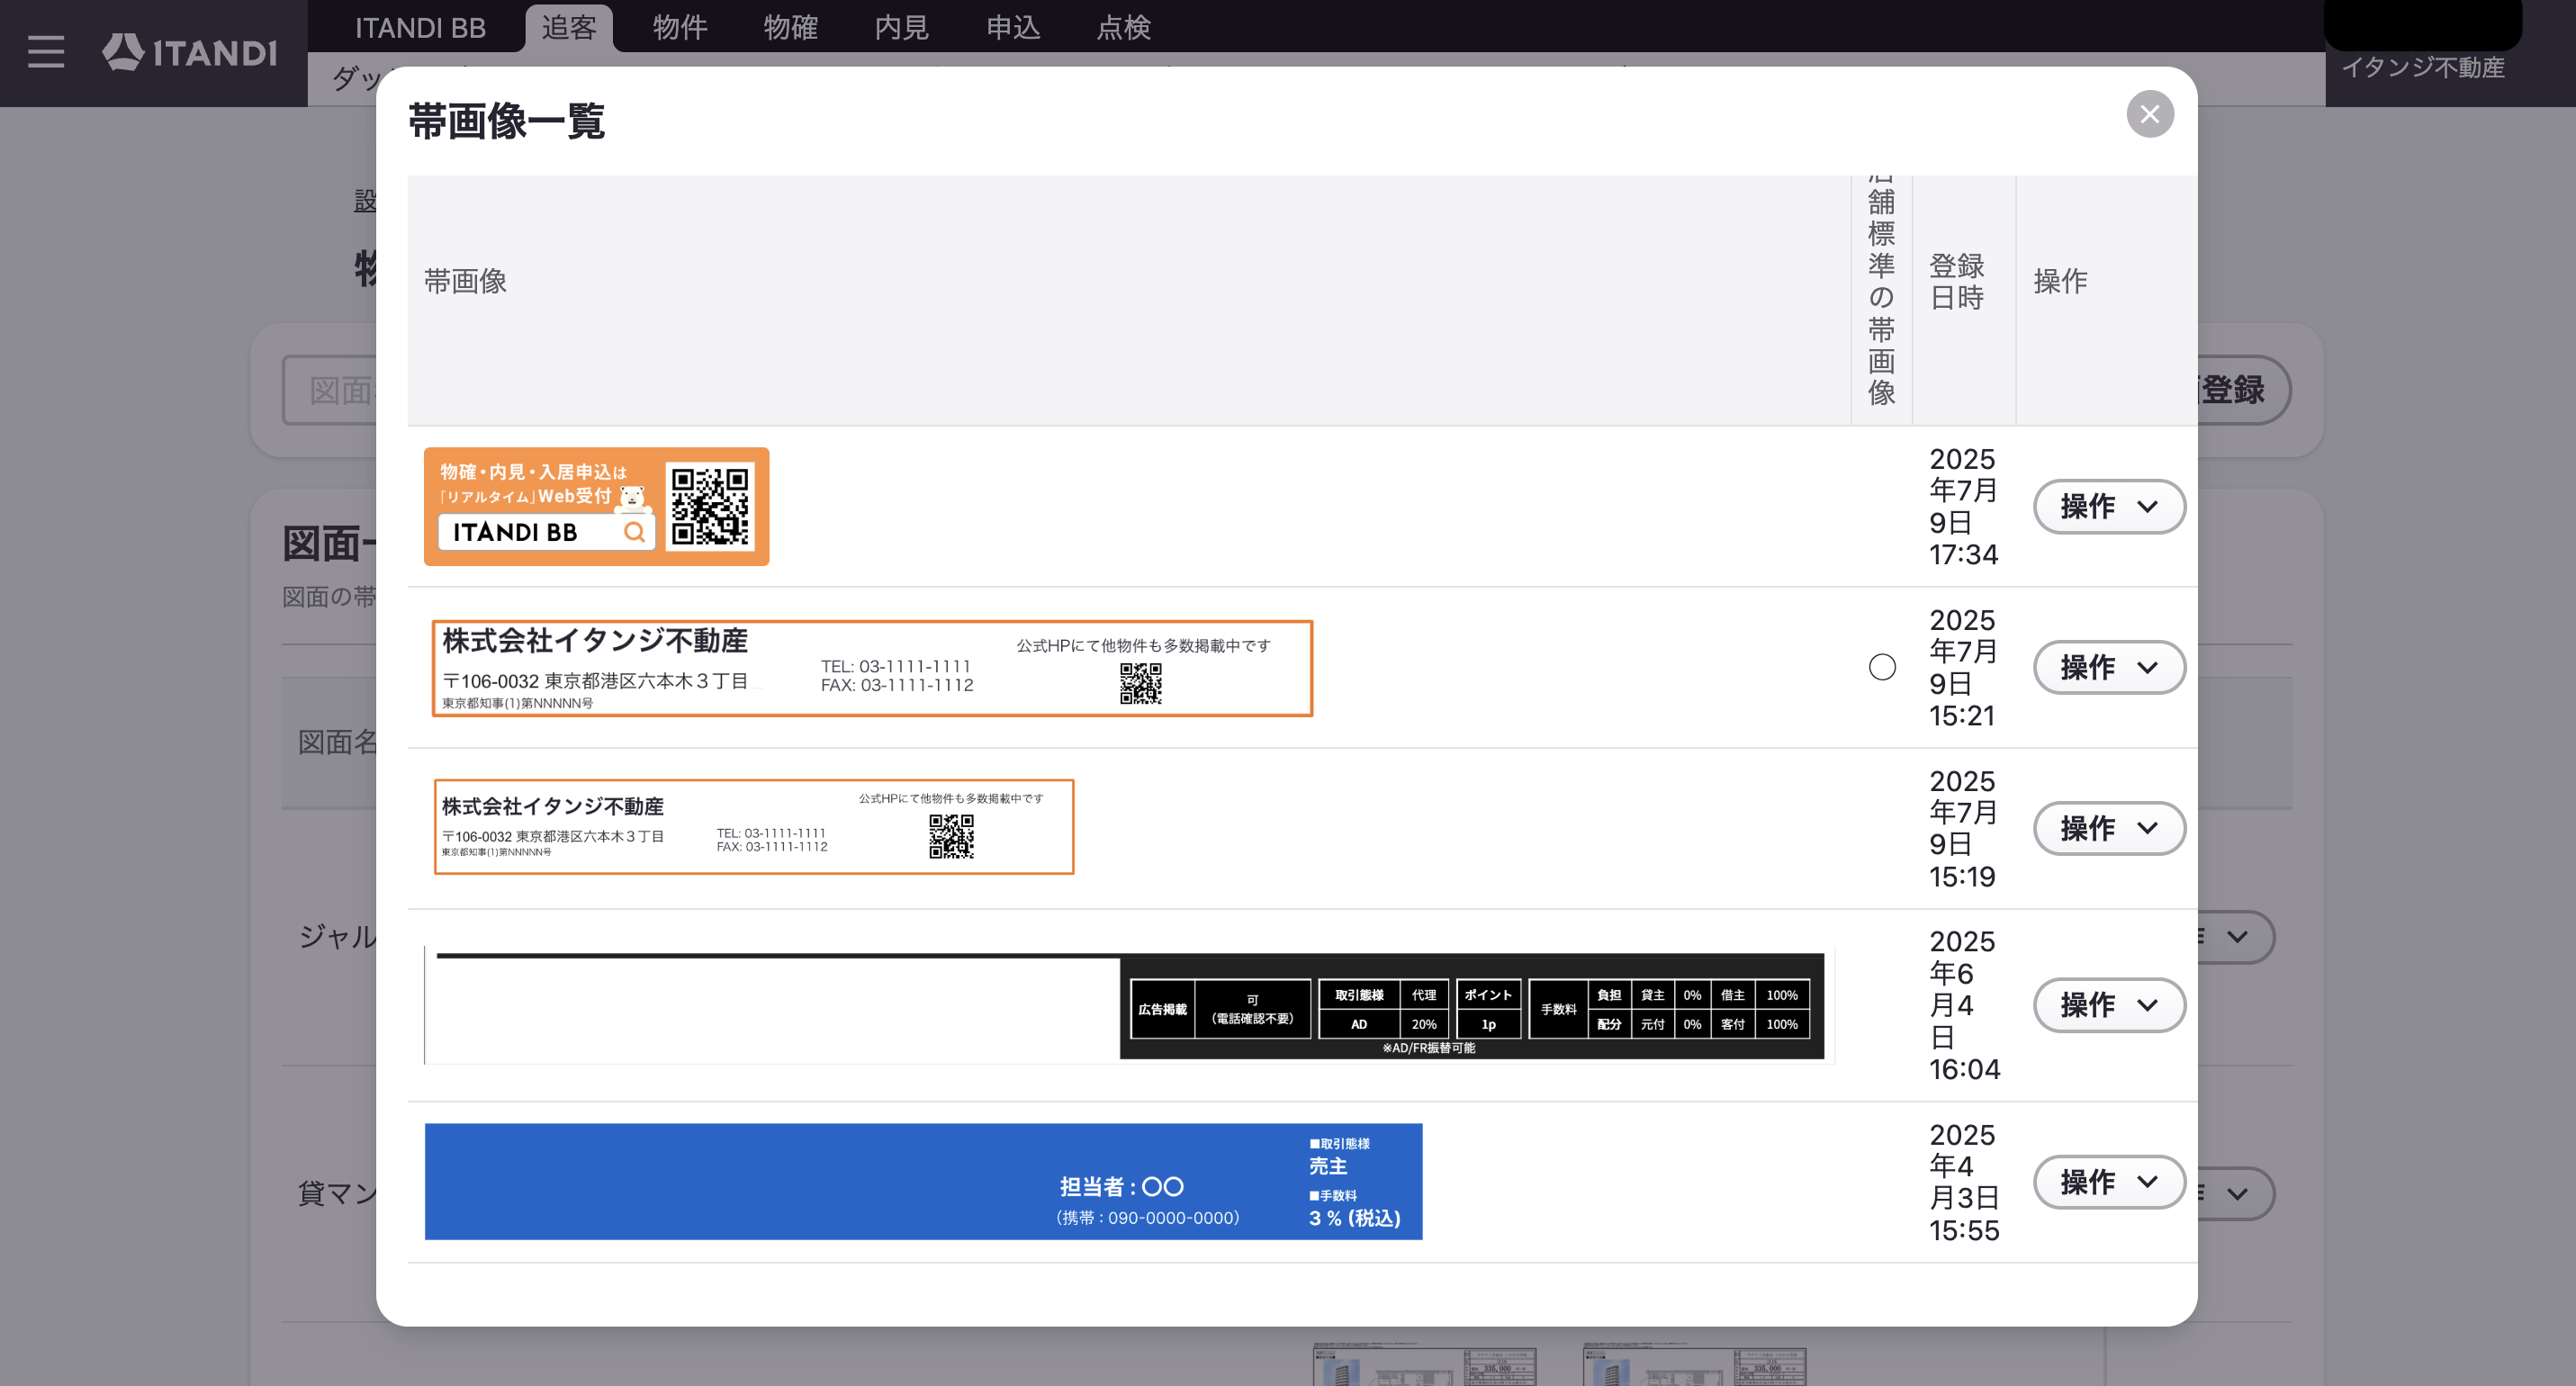This screenshot has height=1386, width=2576.
Task: Click the smaller 株式会社イタンジ不動産 band image
Action: pyautogui.click(x=754, y=827)
